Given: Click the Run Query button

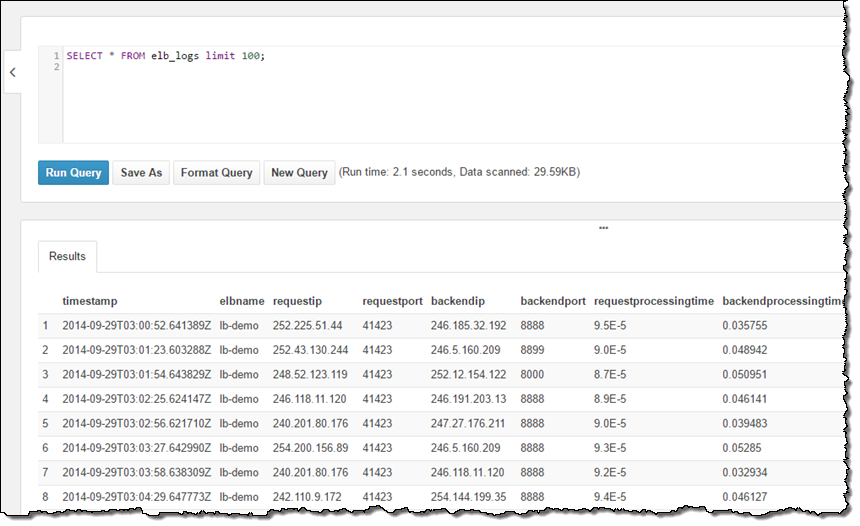Looking at the screenshot, I should [x=73, y=172].
